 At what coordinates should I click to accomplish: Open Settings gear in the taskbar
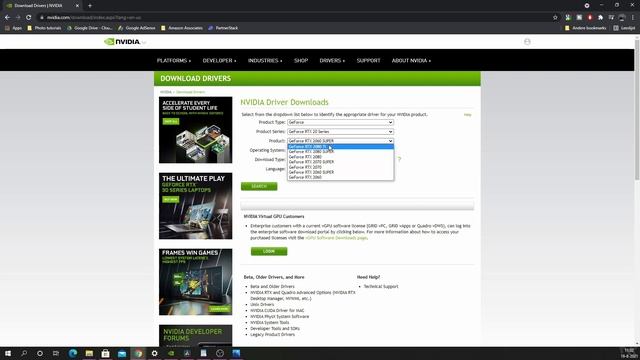154,353
